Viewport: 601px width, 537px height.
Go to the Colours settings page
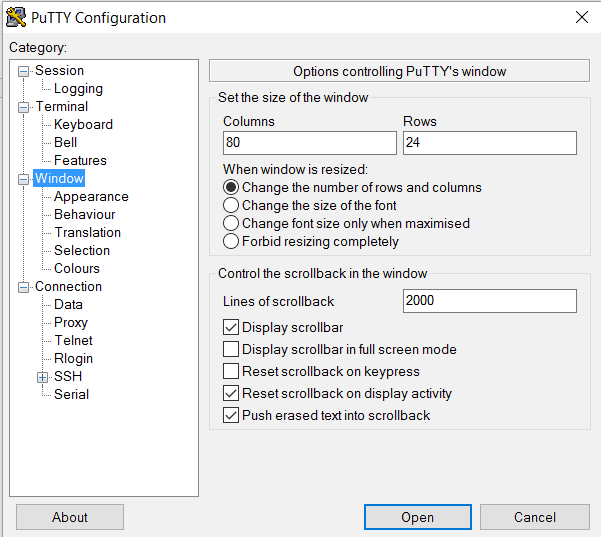[x=77, y=269]
